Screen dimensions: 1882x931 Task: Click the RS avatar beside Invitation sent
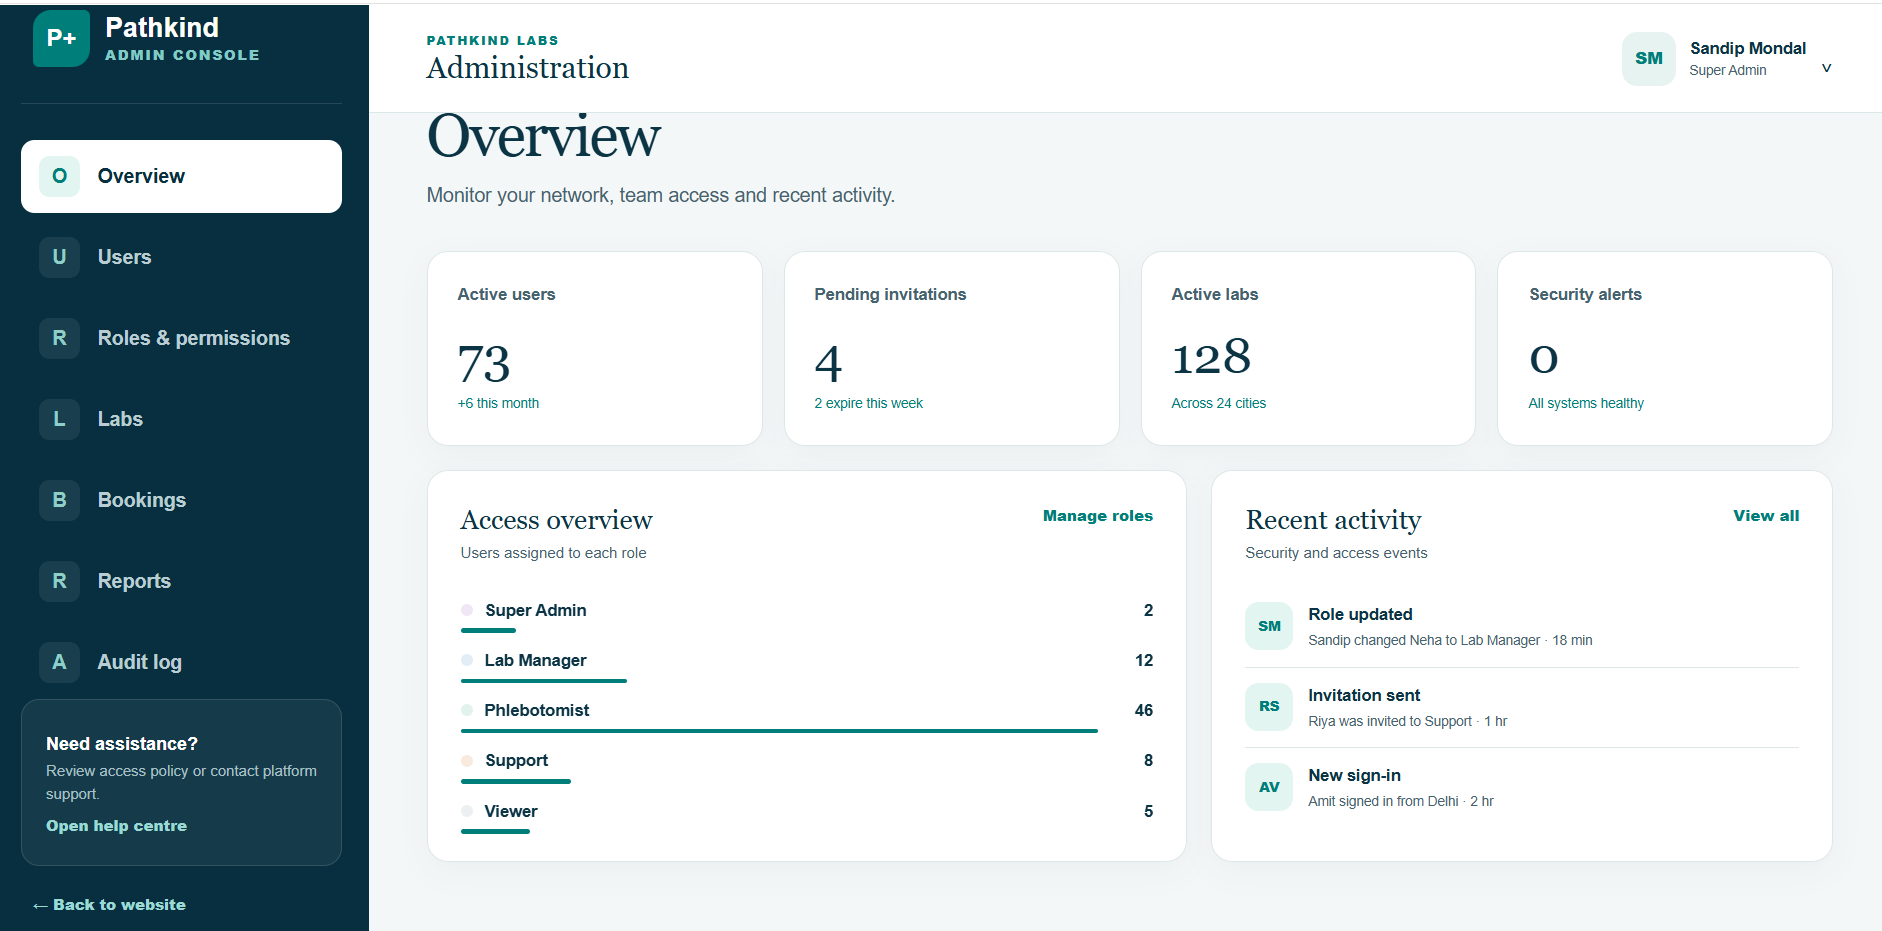click(x=1269, y=706)
